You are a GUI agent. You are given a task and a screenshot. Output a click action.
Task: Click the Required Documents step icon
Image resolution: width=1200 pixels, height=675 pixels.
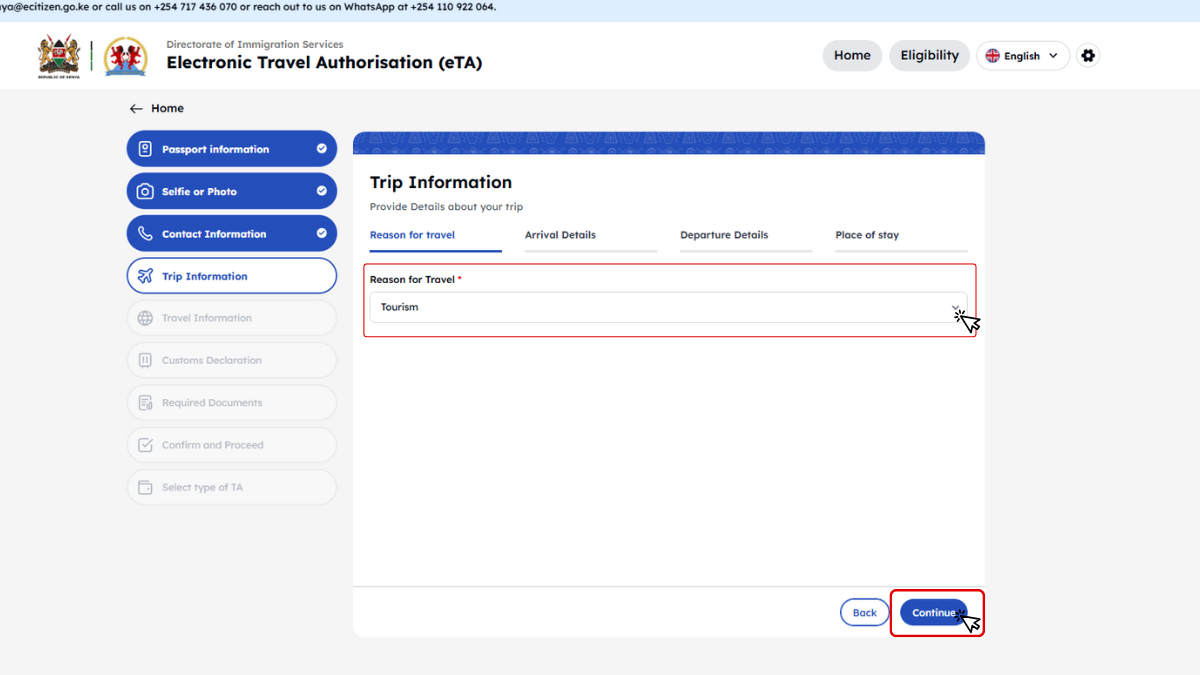[x=145, y=403]
